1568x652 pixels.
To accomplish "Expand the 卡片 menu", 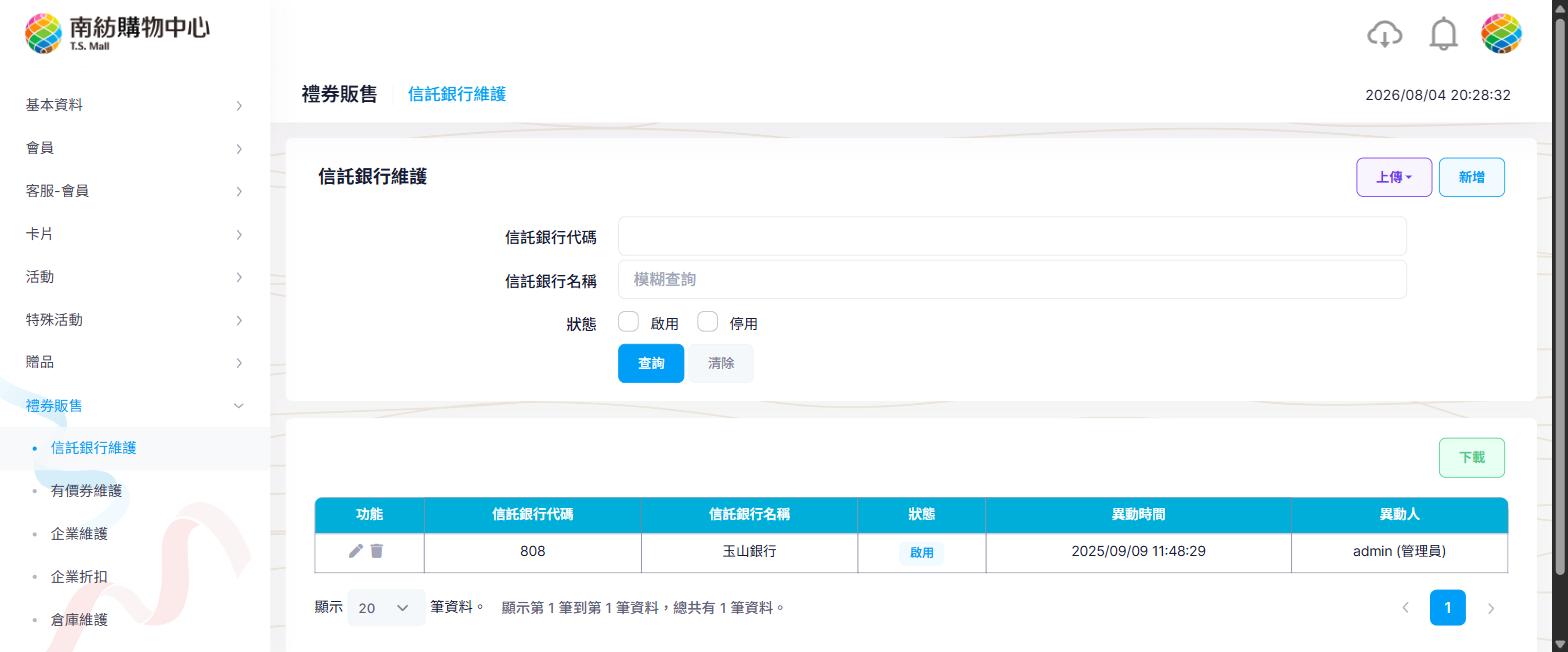I will 135,234.
